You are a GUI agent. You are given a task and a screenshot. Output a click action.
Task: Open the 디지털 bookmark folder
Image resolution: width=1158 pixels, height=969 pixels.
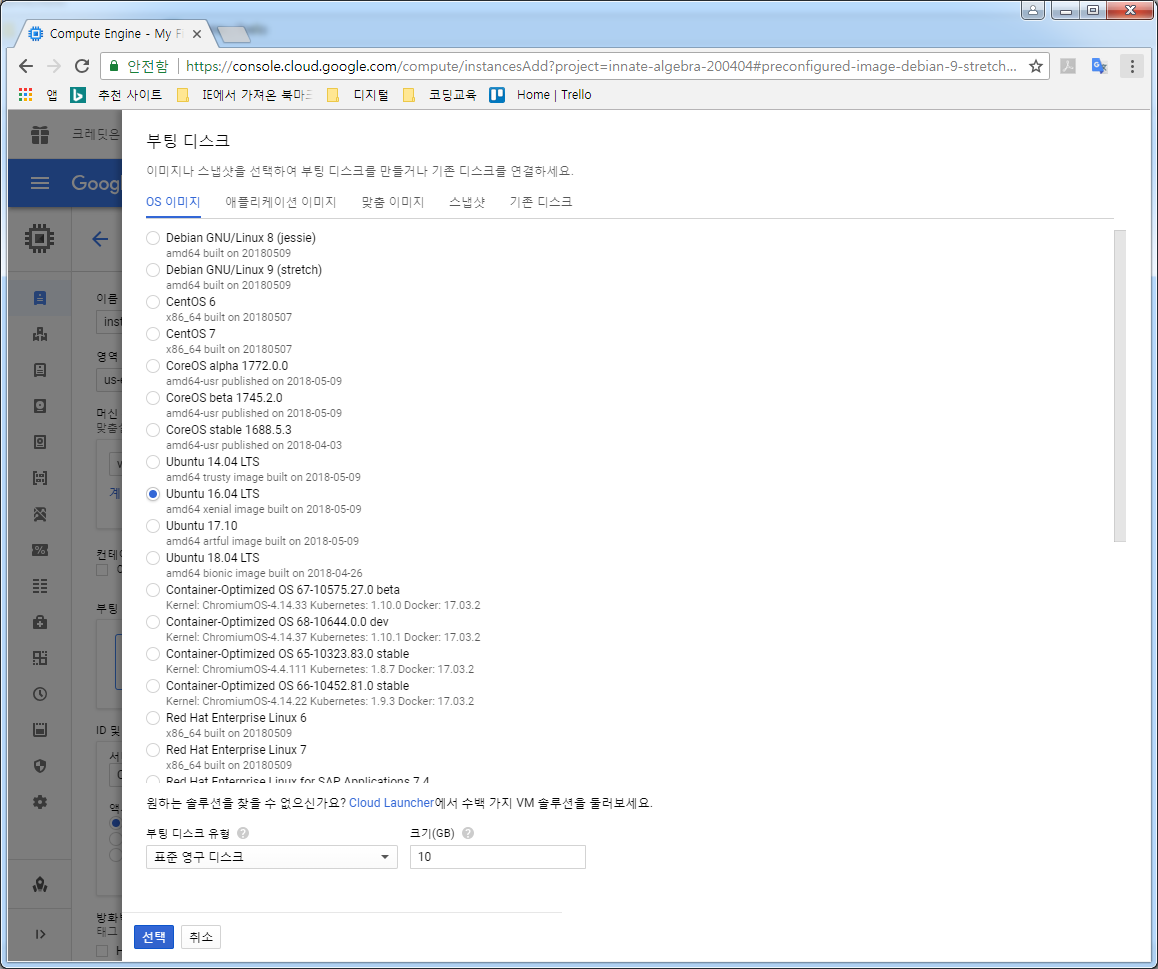(x=357, y=95)
